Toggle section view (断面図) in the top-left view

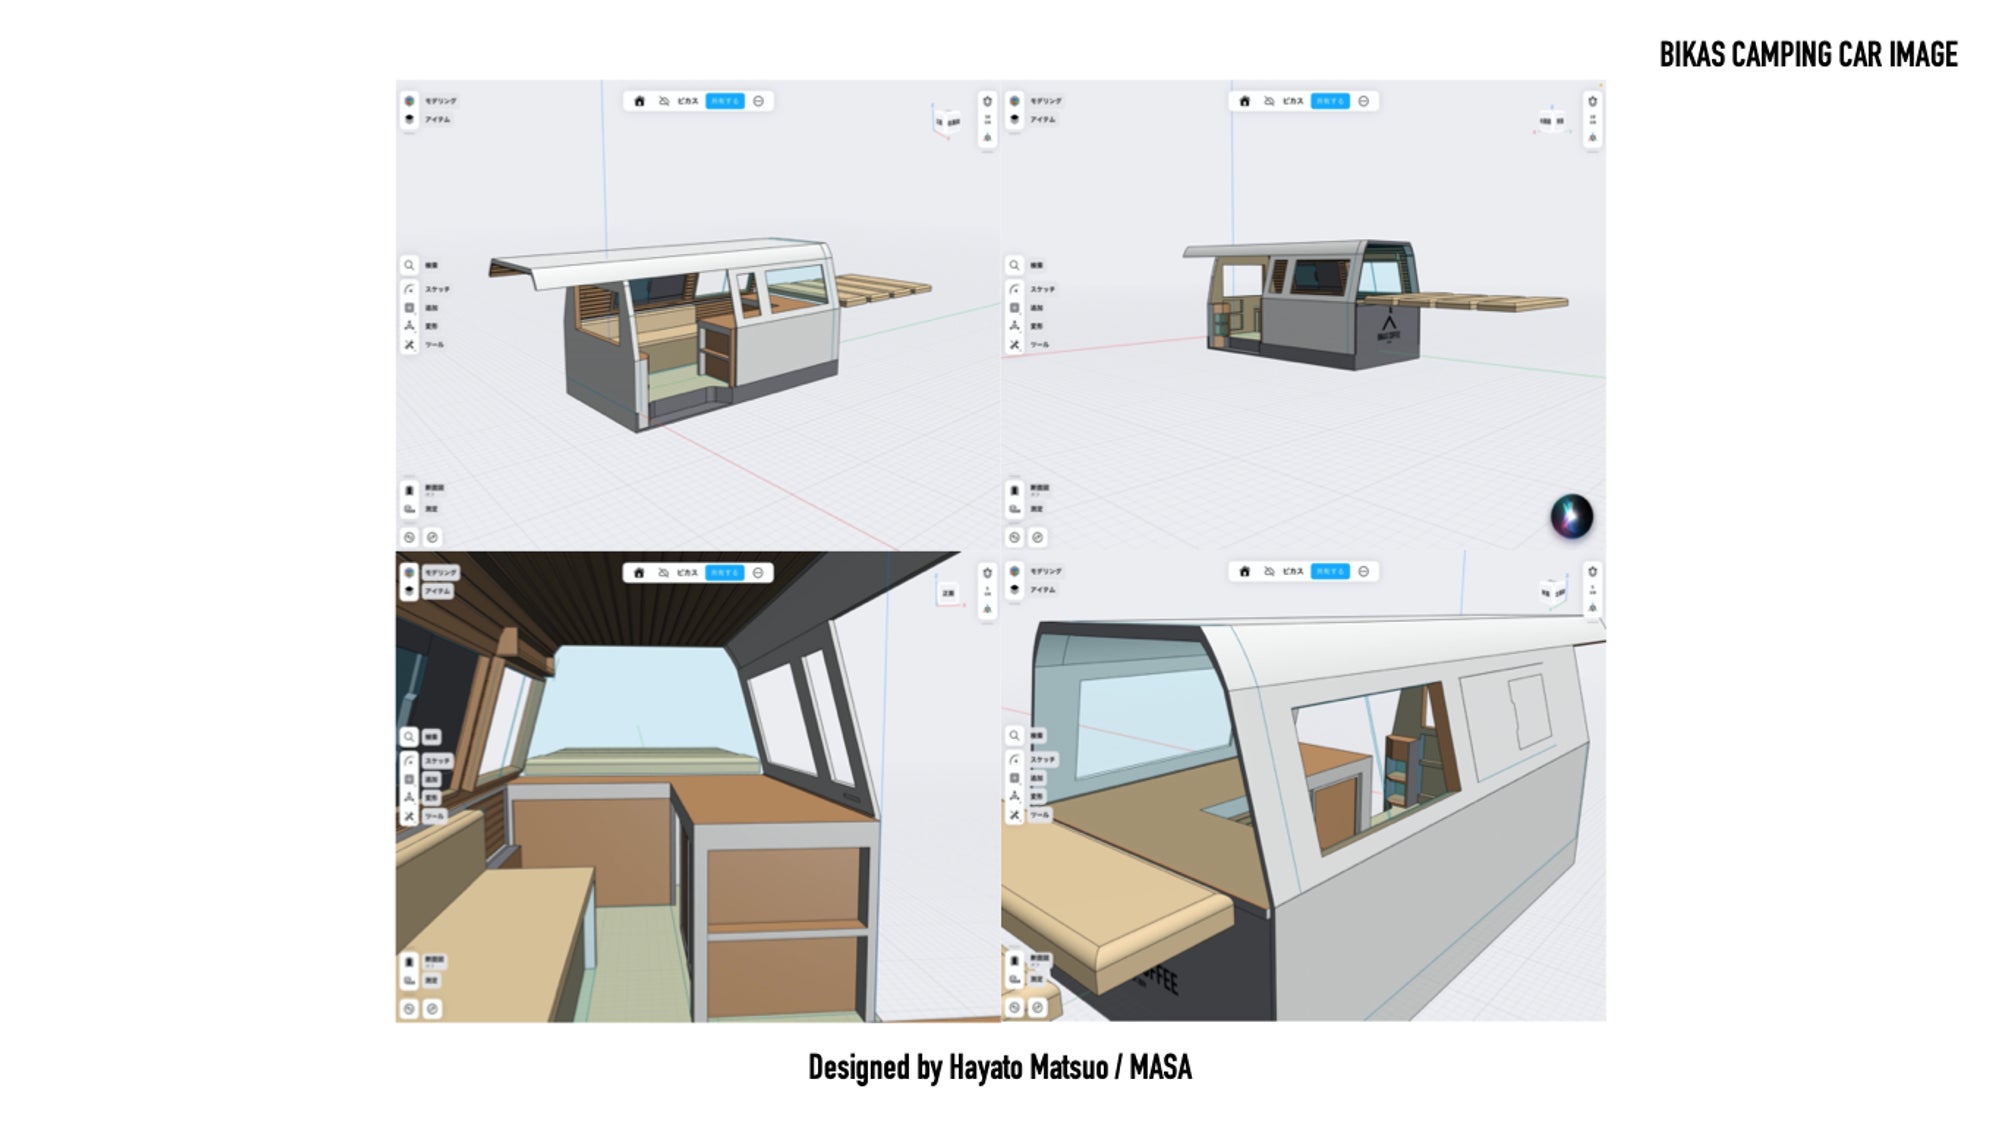[x=410, y=490]
